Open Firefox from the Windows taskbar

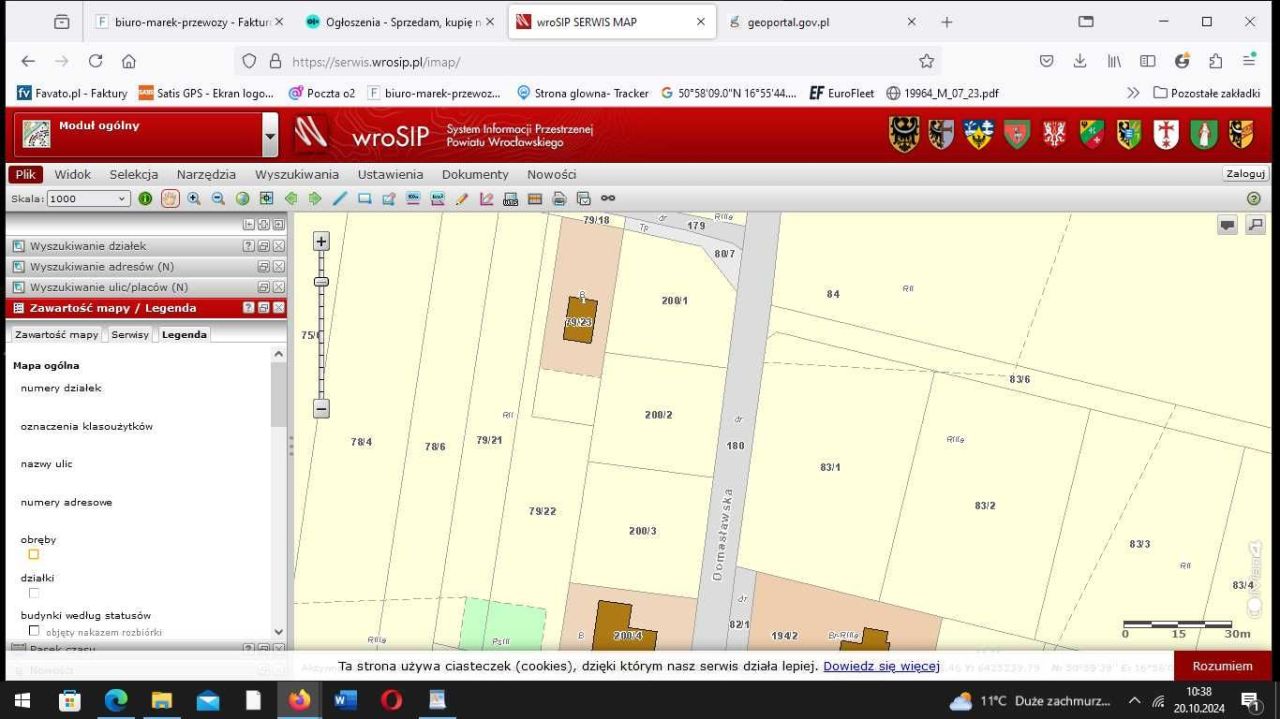299,700
